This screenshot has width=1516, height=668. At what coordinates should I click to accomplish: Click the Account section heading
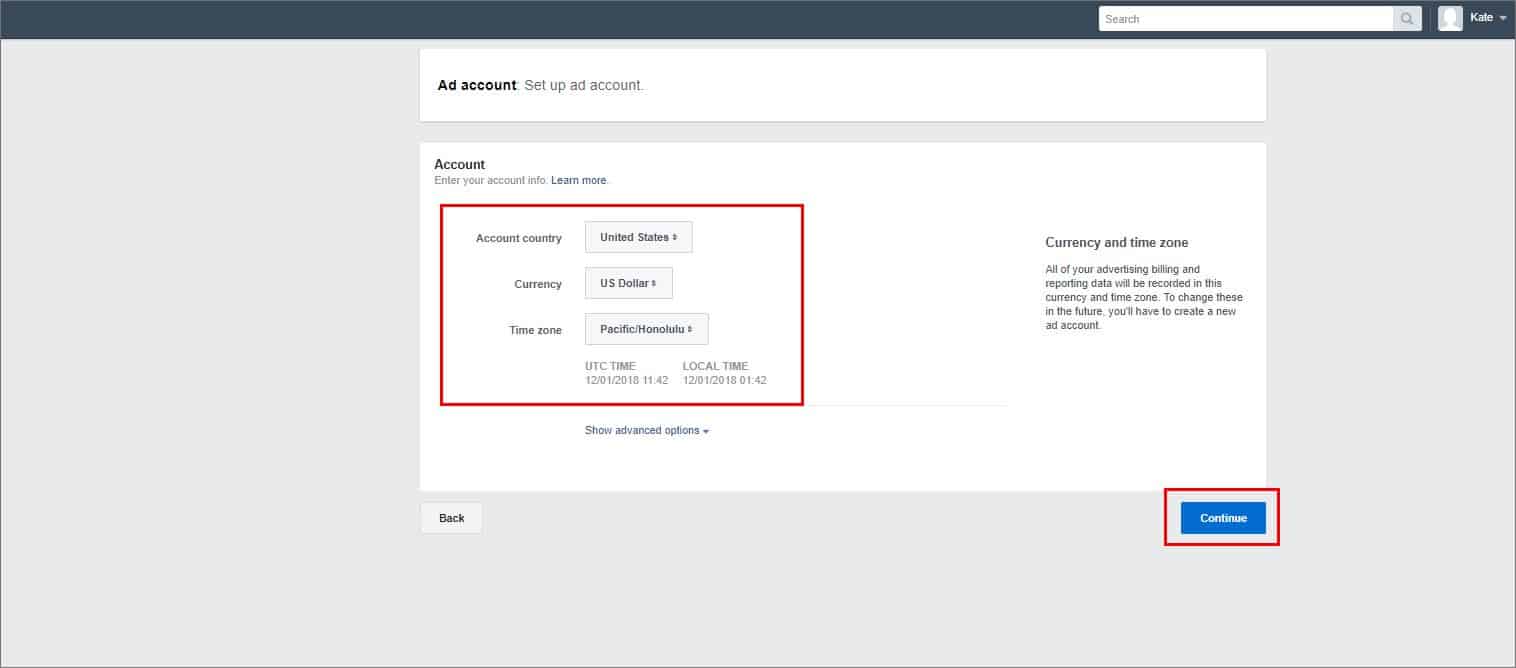pos(459,164)
